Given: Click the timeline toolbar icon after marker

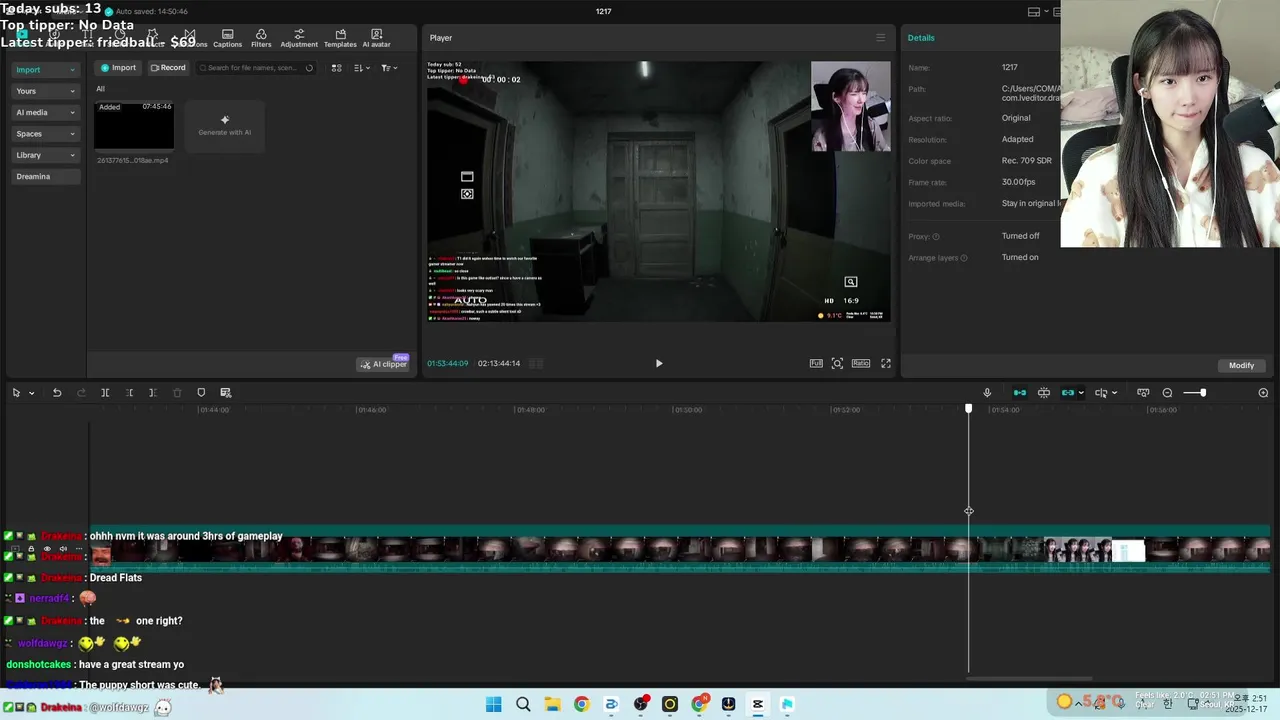Looking at the screenshot, I should tap(226, 393).
